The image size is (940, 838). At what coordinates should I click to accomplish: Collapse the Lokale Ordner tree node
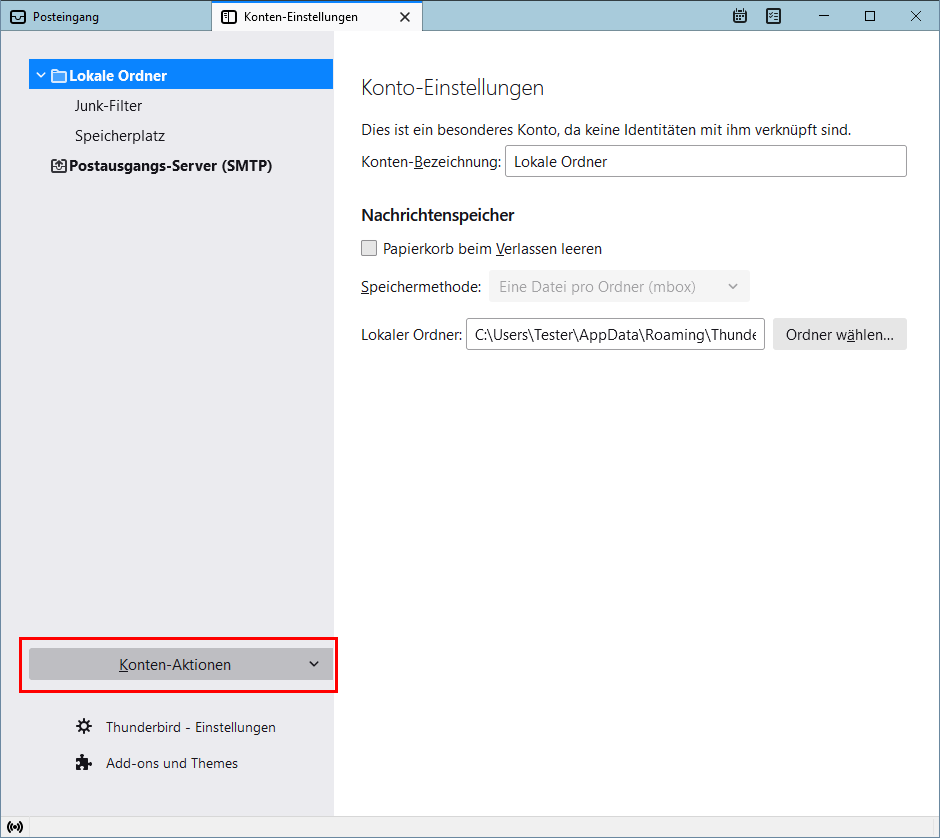pos(40,76)
